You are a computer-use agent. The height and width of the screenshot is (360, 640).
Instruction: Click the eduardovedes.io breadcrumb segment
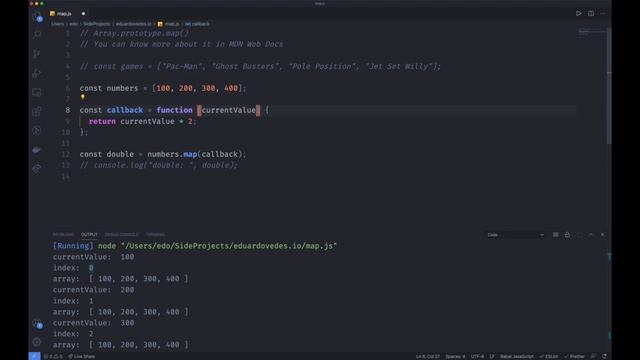tap(133, 24)
